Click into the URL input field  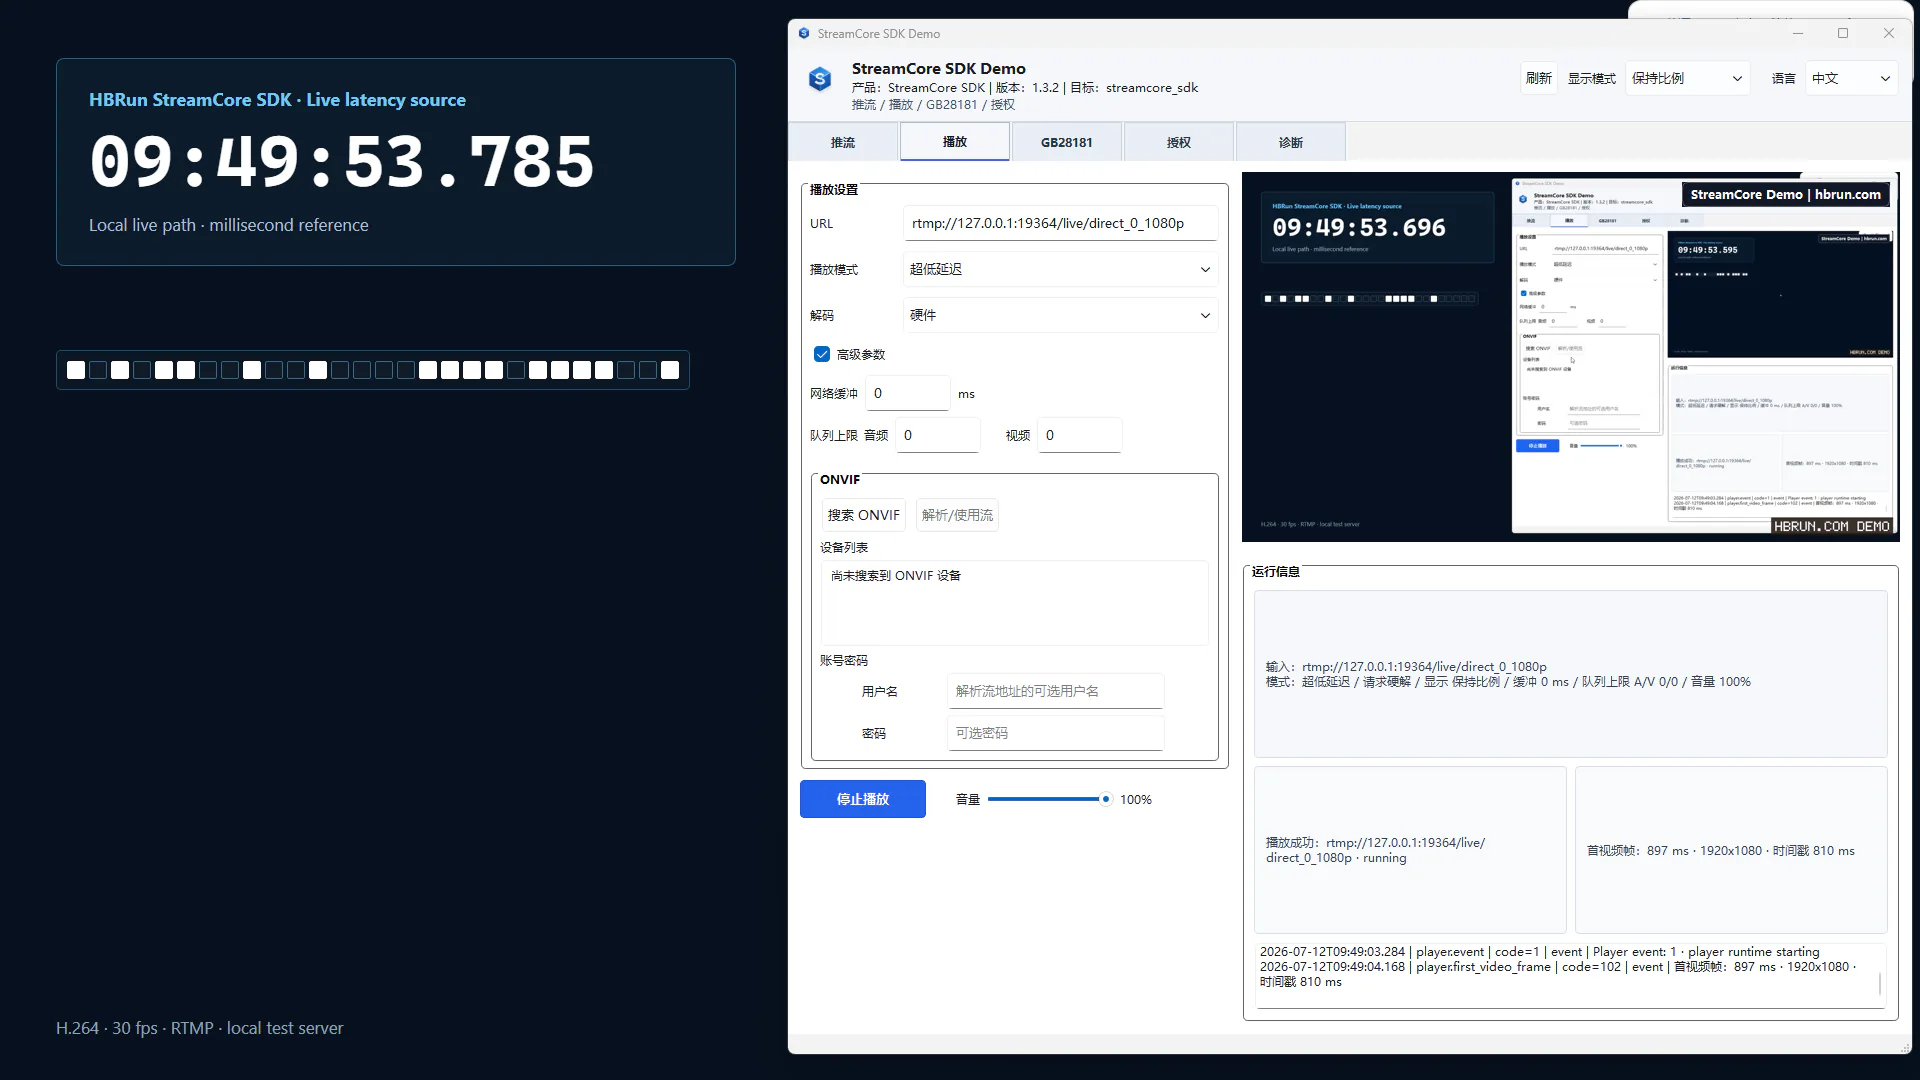click(1060, 223)
